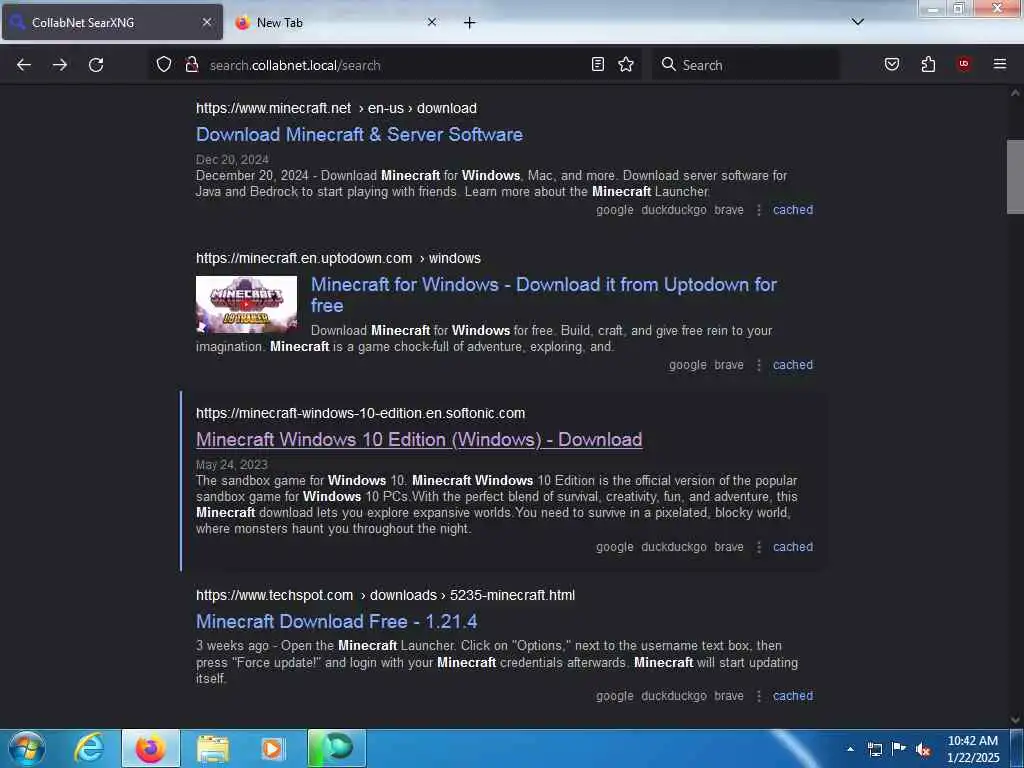Open the Windows Start menu

[x=27, y=748]
